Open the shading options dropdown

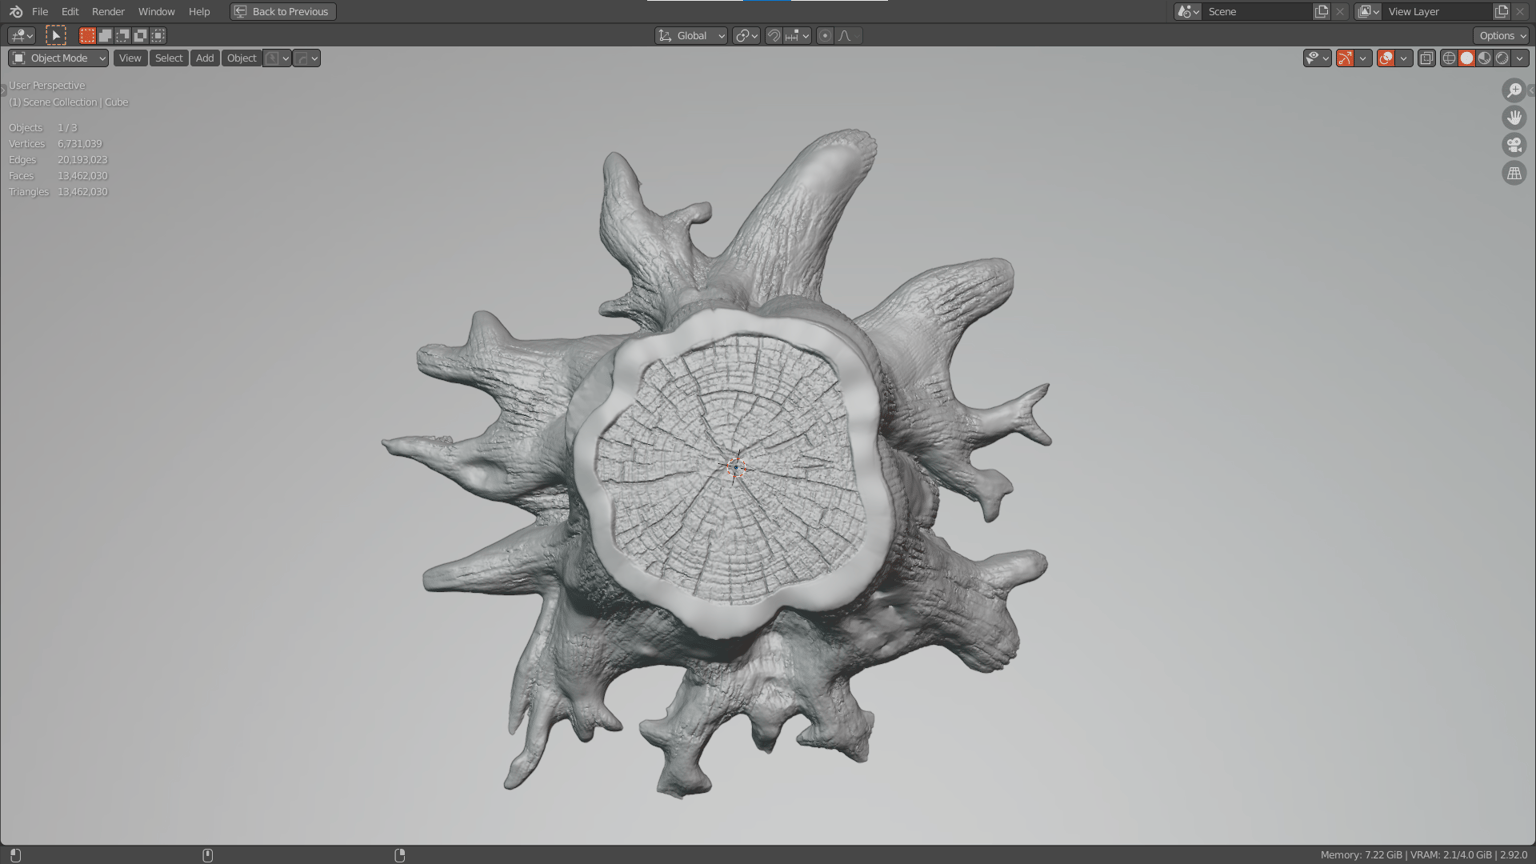click(x=1520, y=58)
